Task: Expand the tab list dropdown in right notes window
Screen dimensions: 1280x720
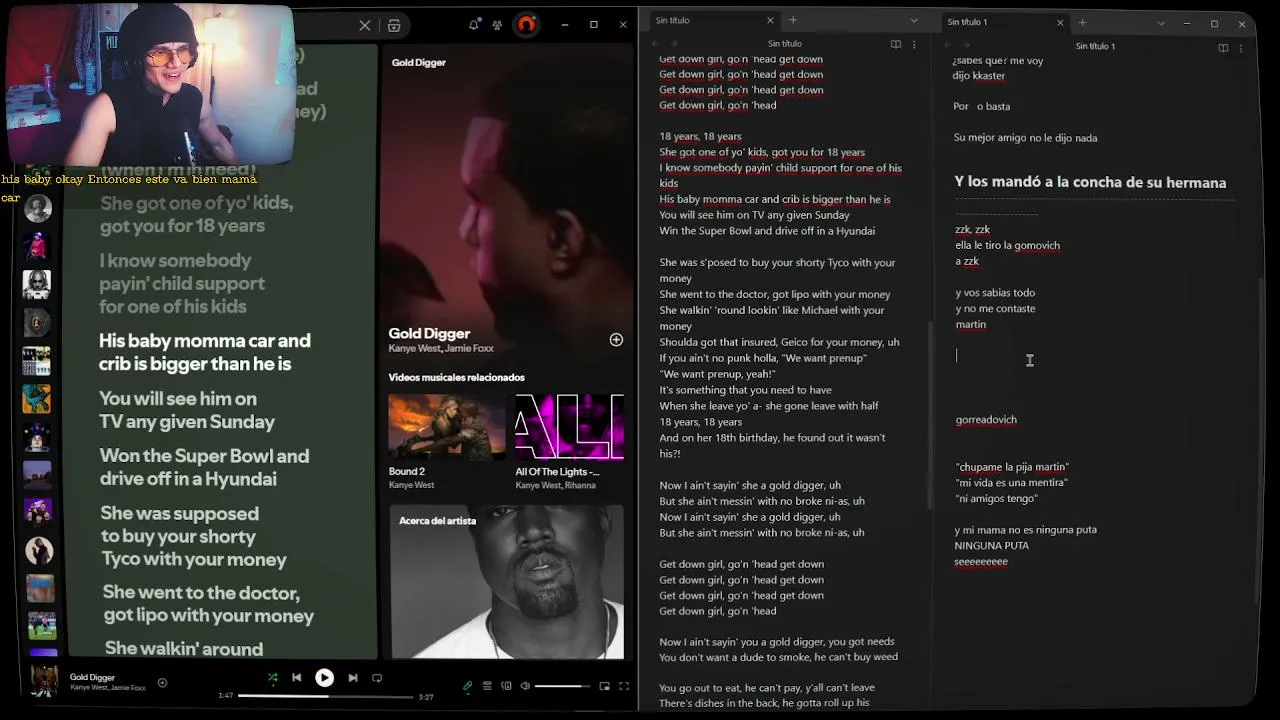Action: [x=1161, y=23]
